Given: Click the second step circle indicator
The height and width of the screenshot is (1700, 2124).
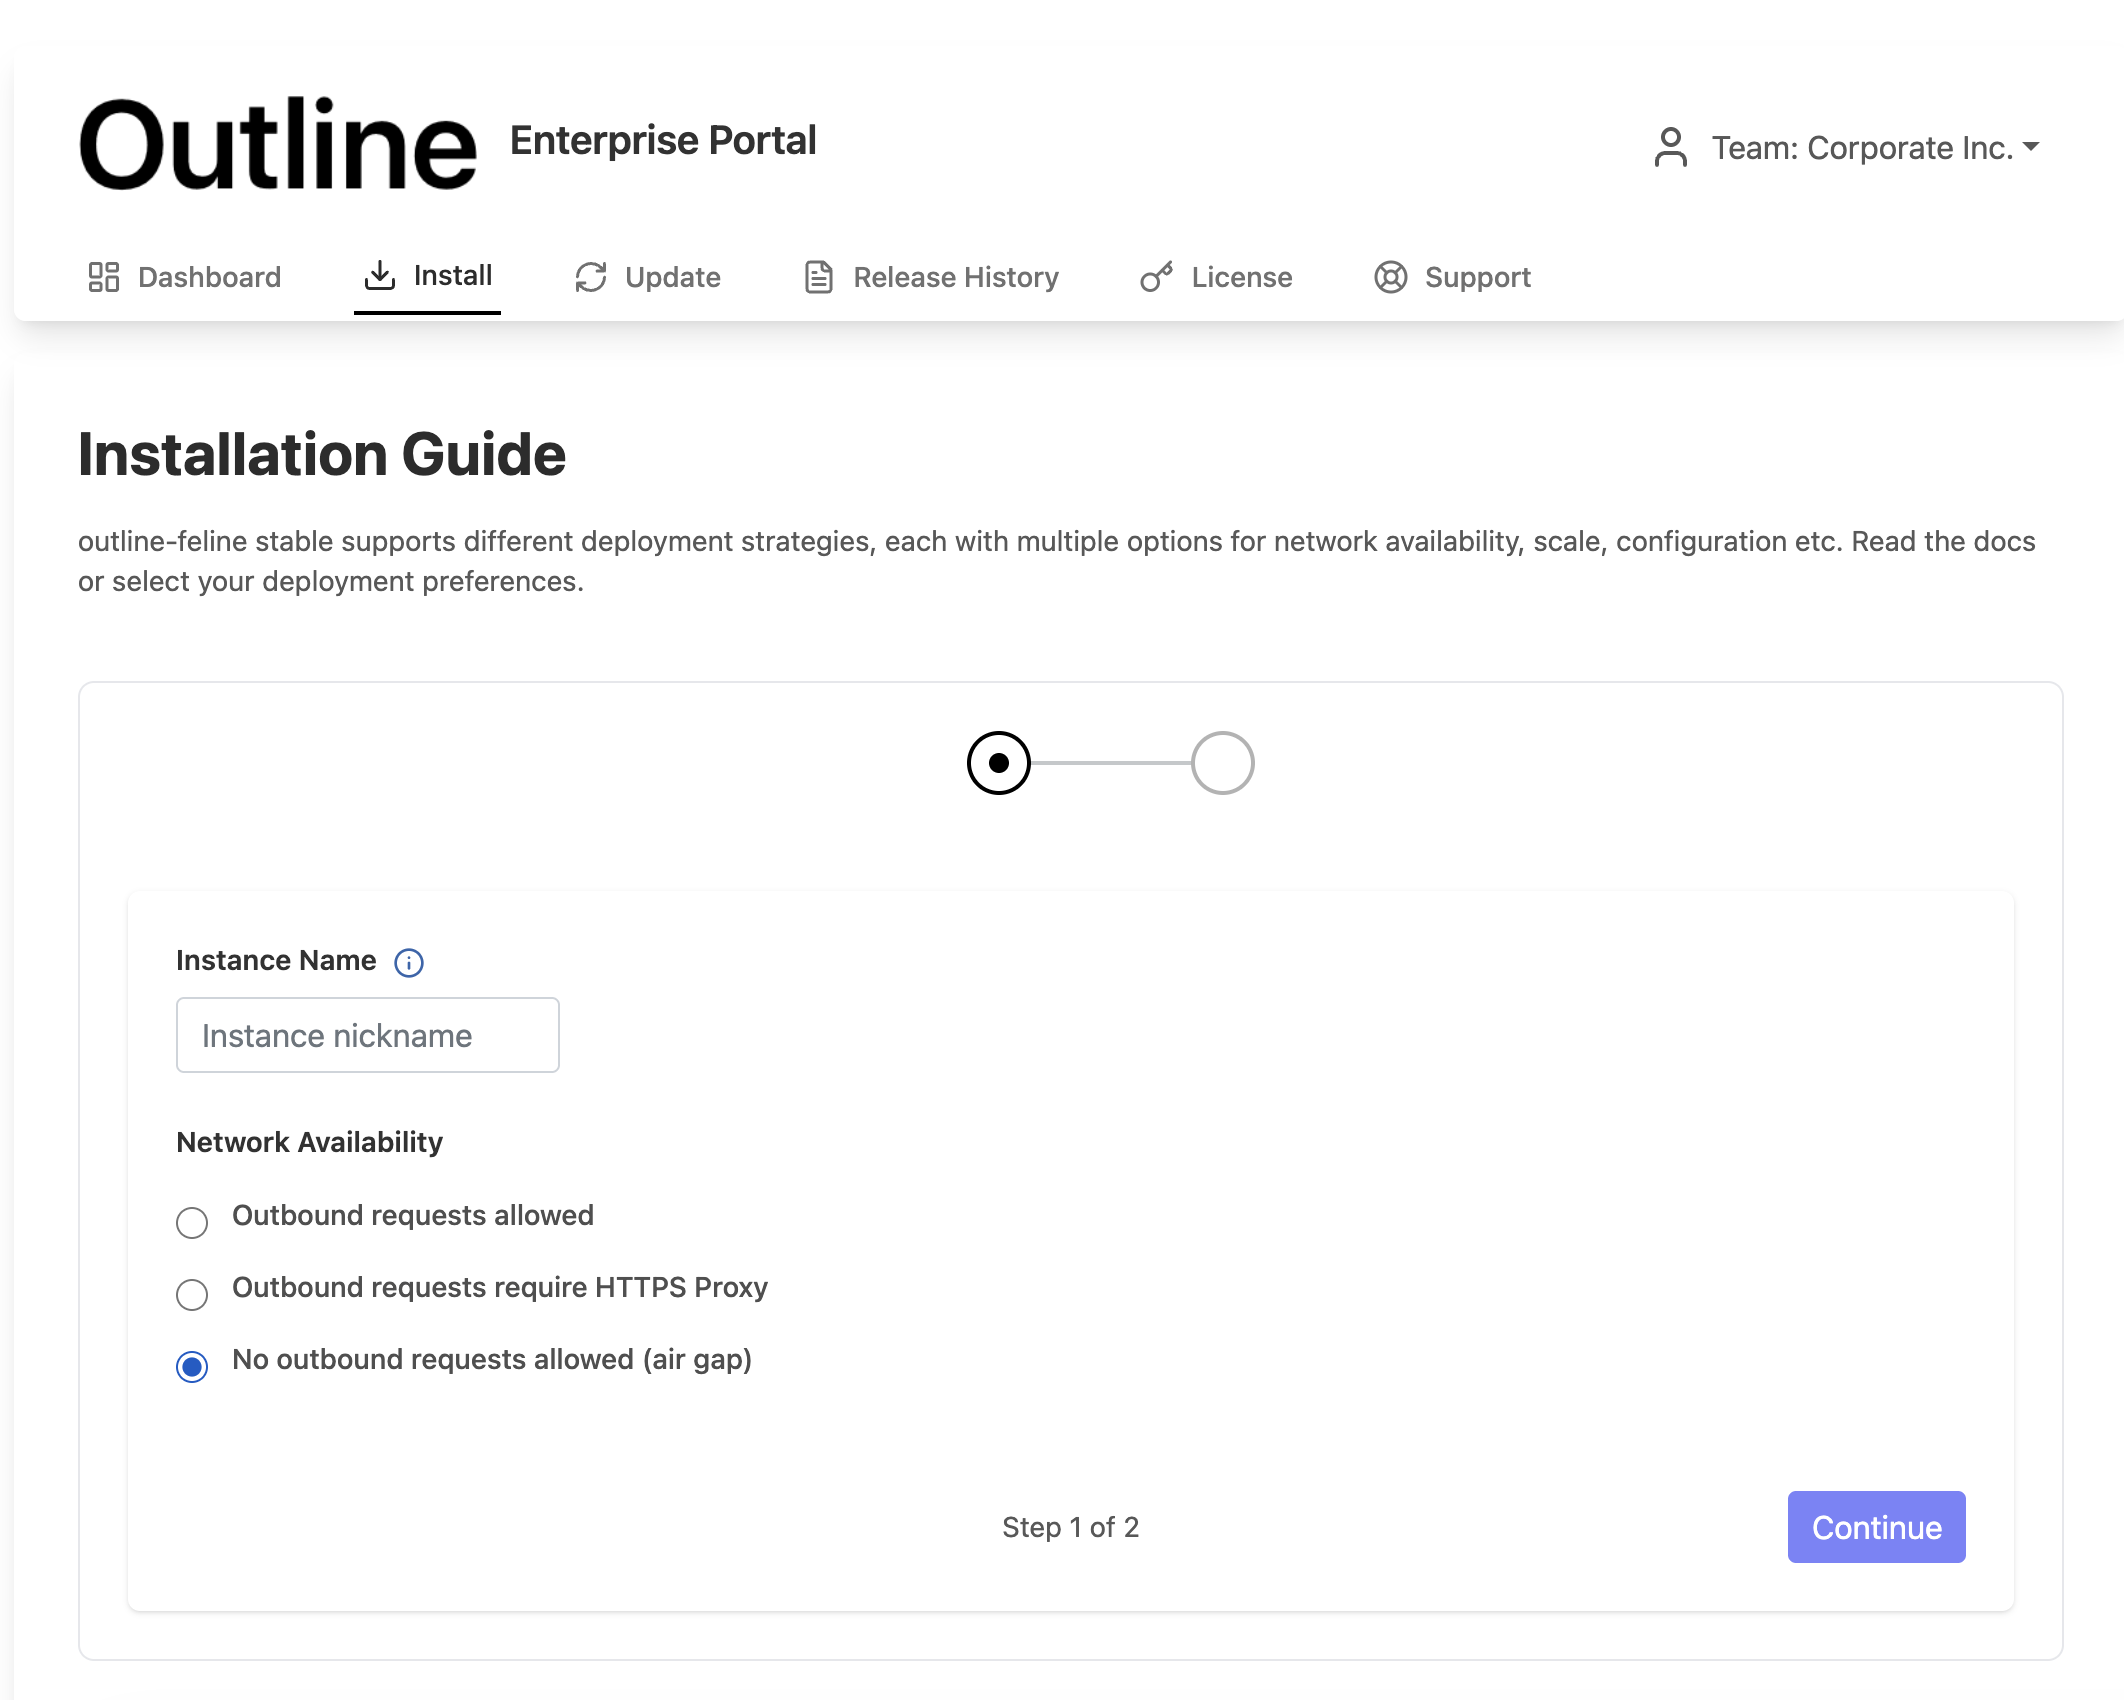Looking at the screenshot, I should (x=1222, y=763).
